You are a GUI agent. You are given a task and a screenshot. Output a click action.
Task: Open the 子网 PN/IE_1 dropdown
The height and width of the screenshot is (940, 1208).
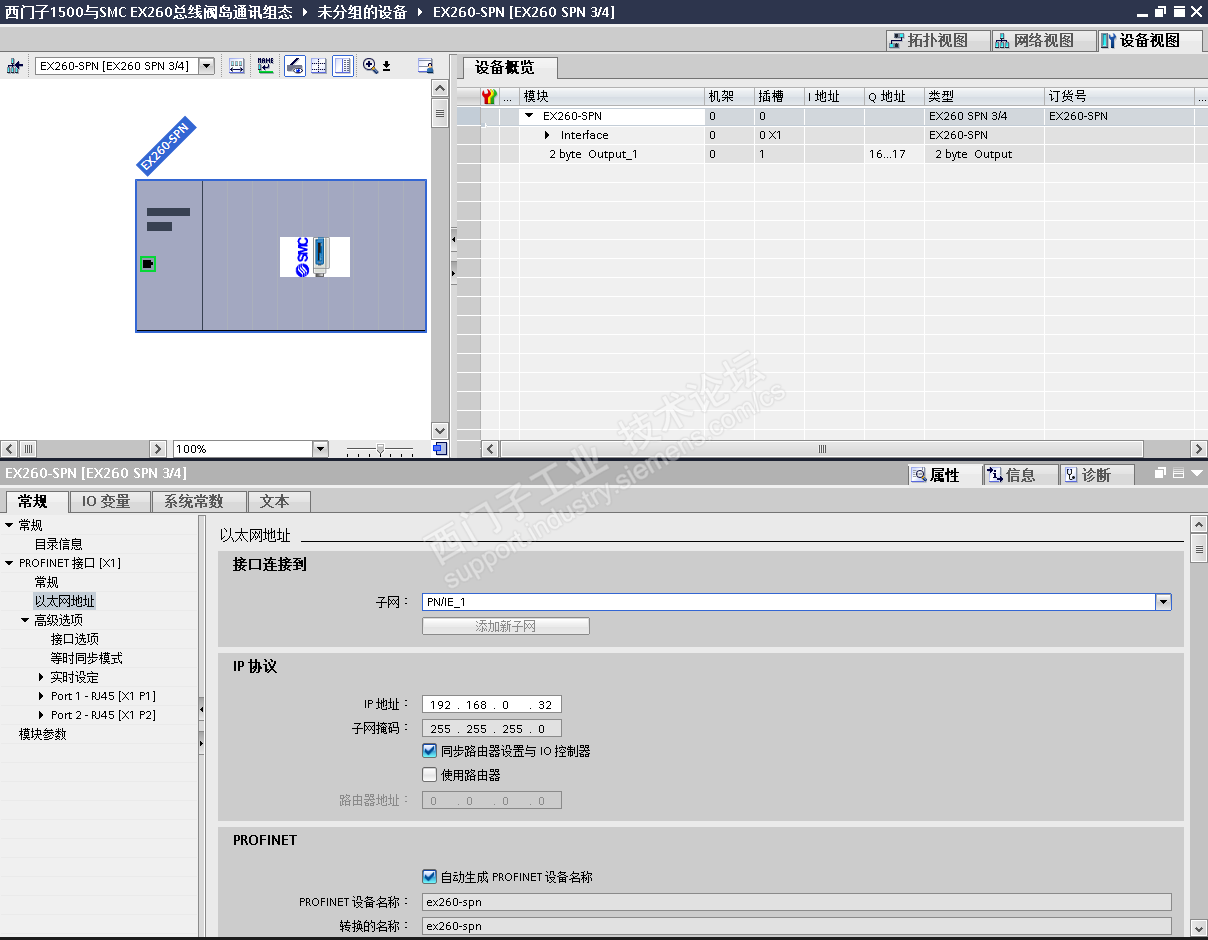[x=1163, y=602]
